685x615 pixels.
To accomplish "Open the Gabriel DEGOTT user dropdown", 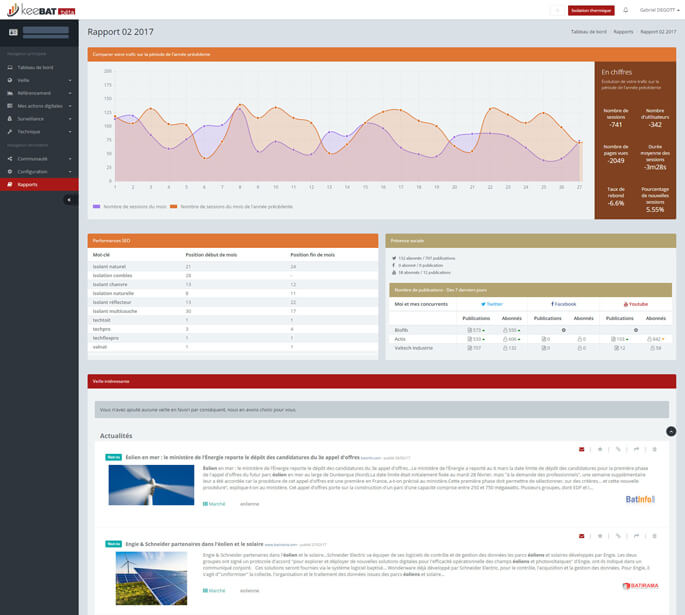I will [659, 10].
